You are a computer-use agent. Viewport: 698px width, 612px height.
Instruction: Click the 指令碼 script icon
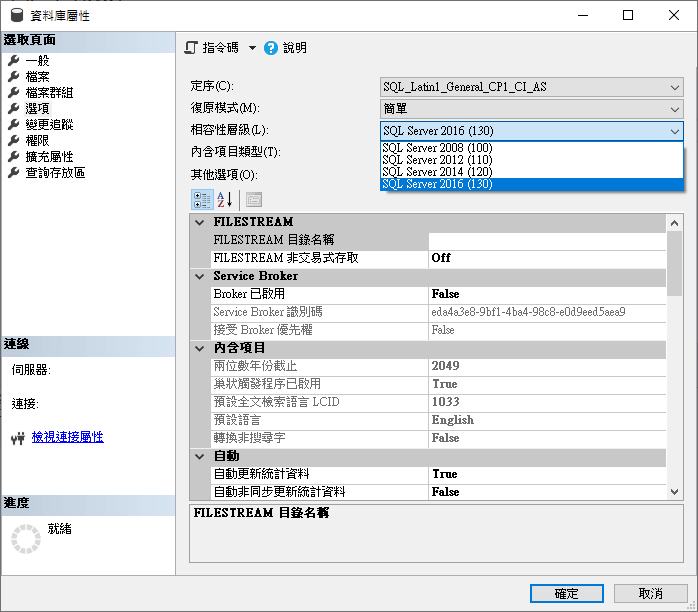(192, 47)
